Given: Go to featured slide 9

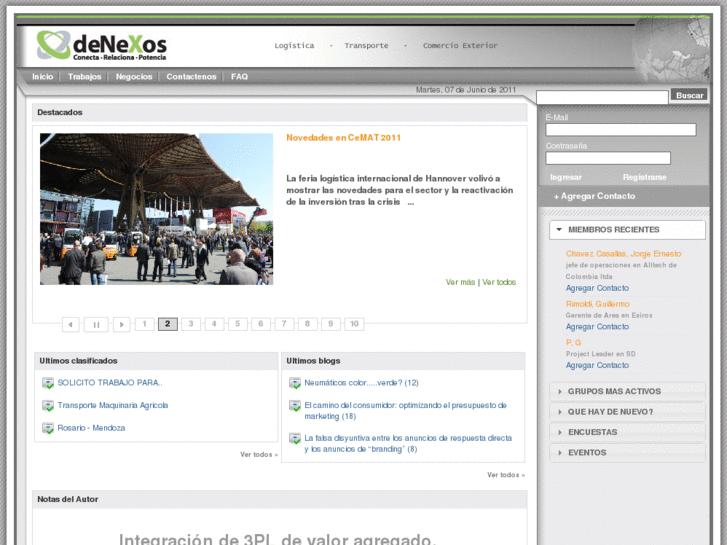Looking at the screenshot, I should (x=331, y=324).
